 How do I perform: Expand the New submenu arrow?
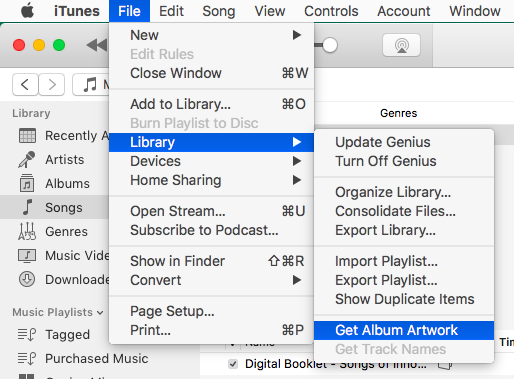tap(297, 35)
